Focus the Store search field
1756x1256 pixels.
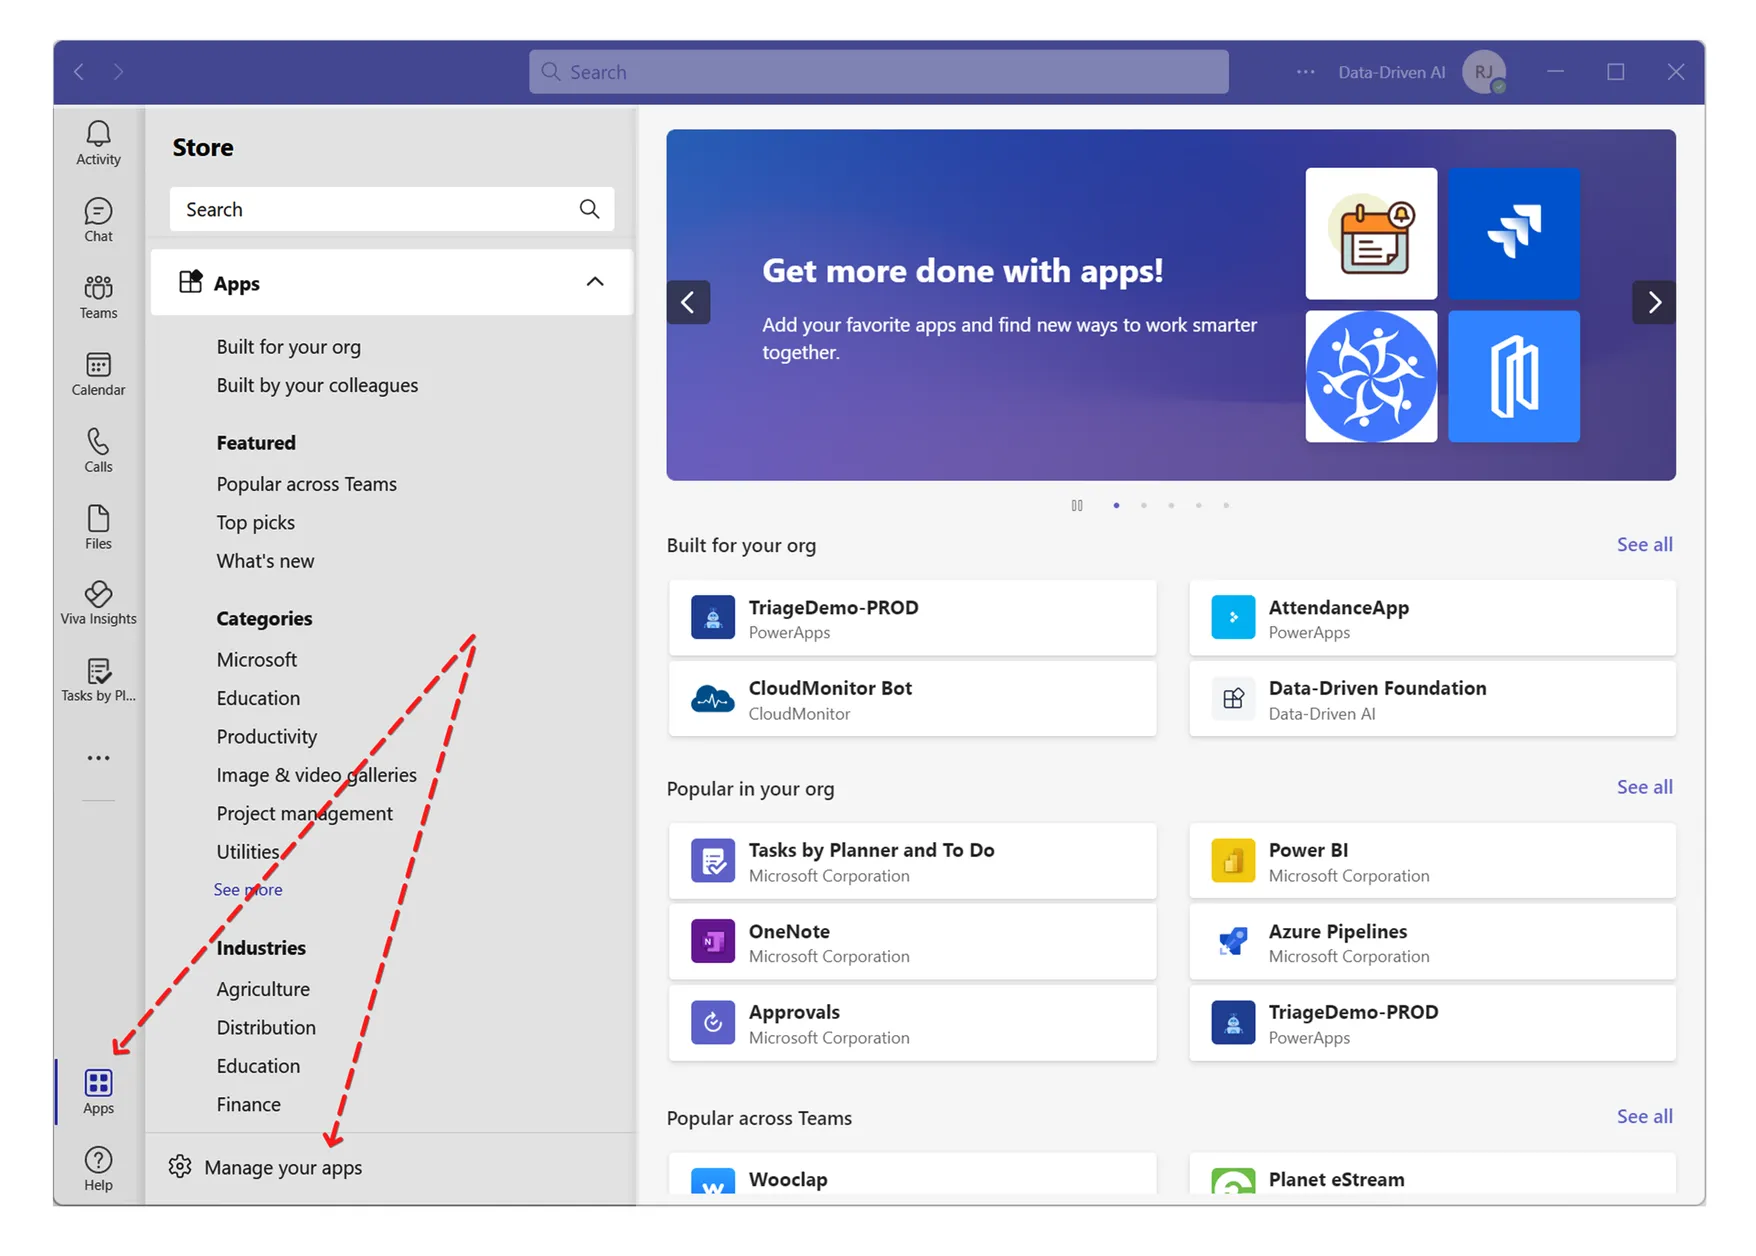392,209
